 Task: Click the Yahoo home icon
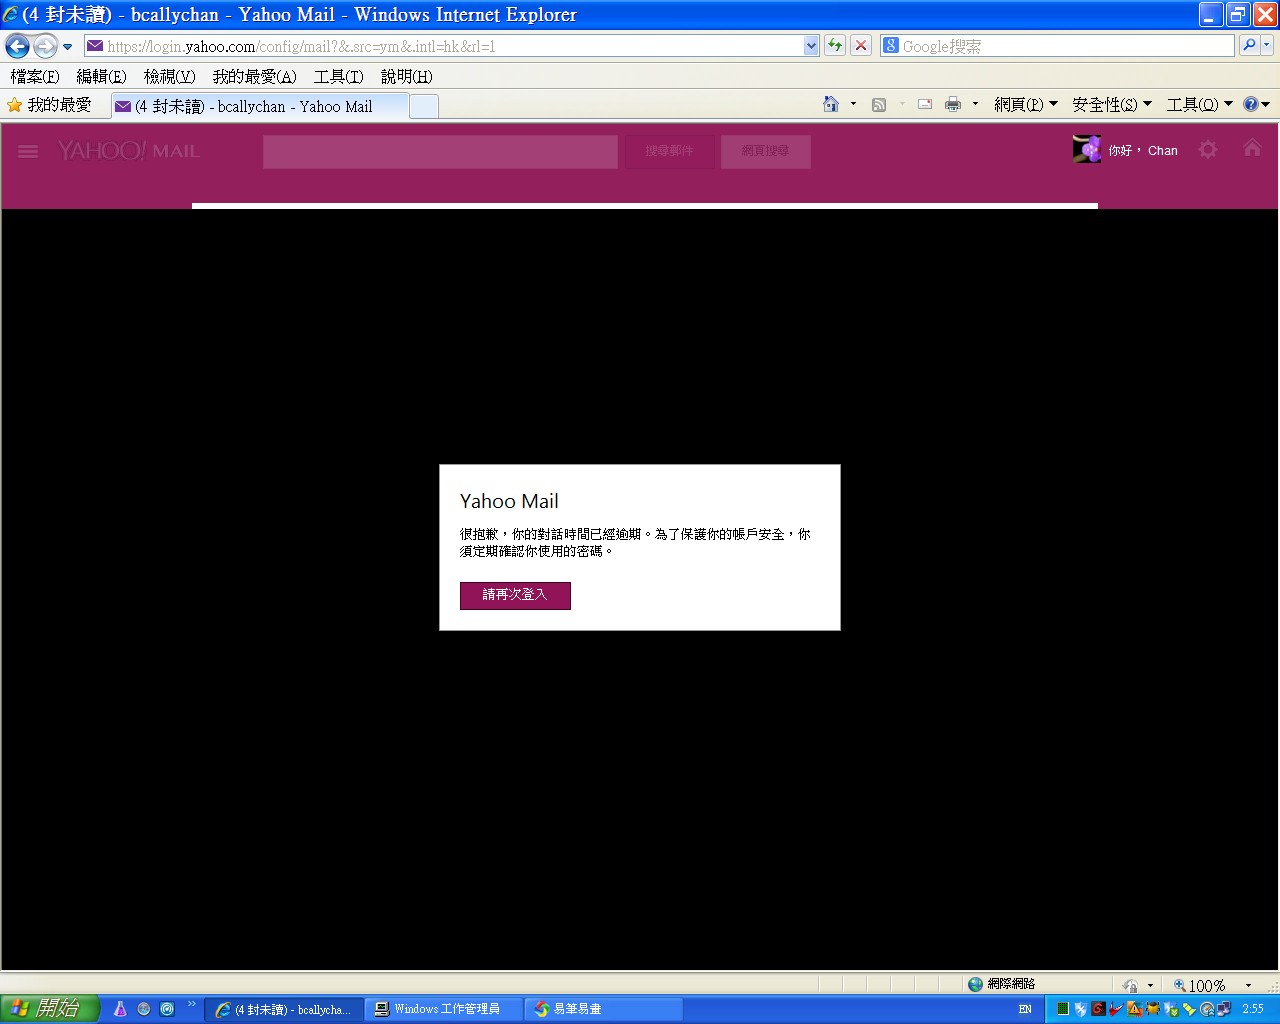1252,149
